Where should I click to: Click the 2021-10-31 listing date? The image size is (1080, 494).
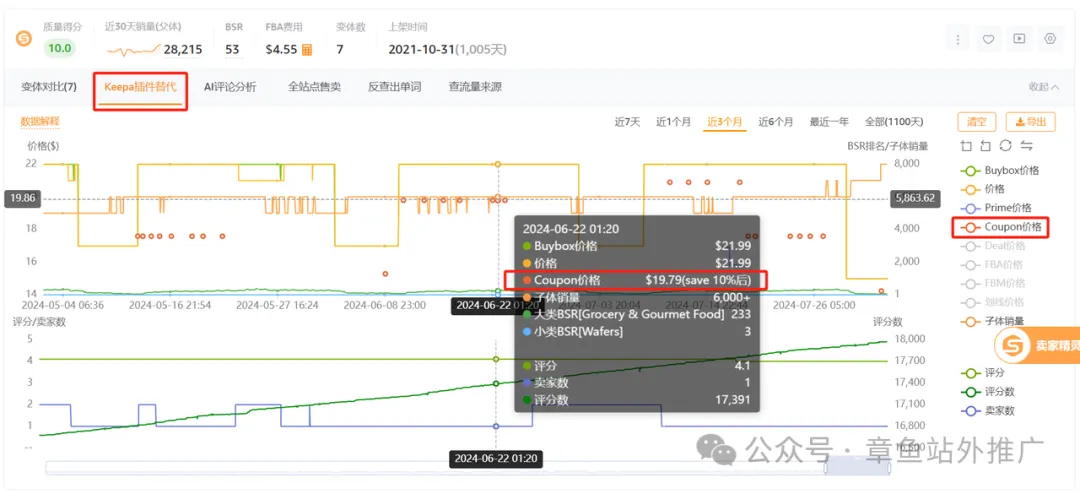[422, 50]
